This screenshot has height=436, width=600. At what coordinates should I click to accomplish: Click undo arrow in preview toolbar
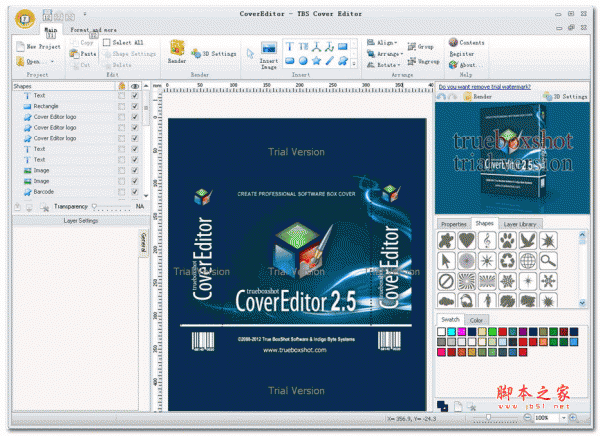[x=441, y=97]
